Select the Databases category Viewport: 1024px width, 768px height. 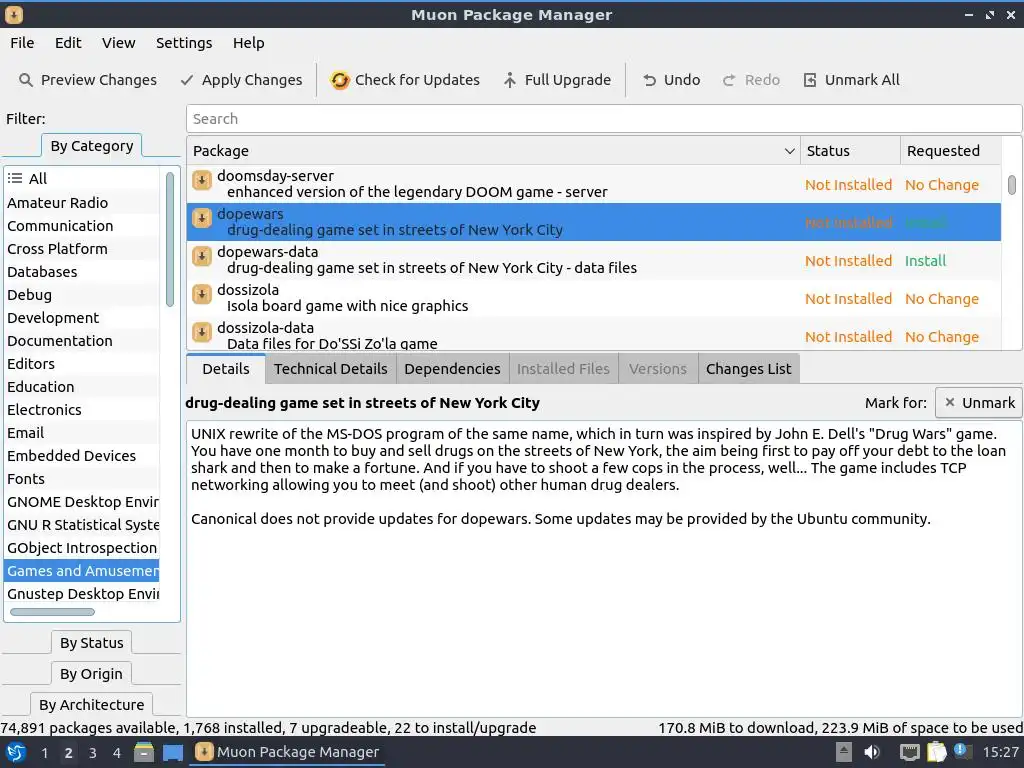tap(82, 272)
